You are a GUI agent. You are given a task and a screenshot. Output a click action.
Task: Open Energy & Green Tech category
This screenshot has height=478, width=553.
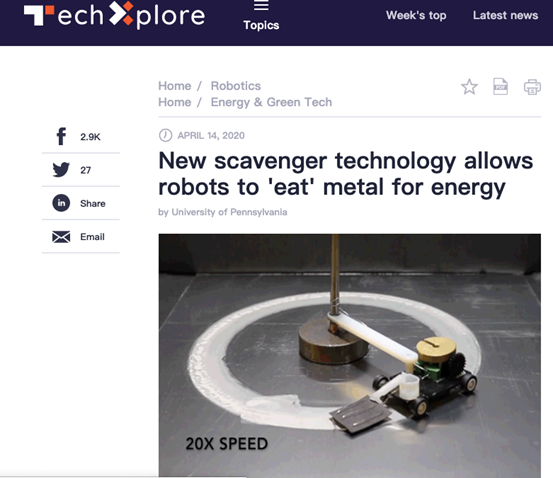[271, 102]
